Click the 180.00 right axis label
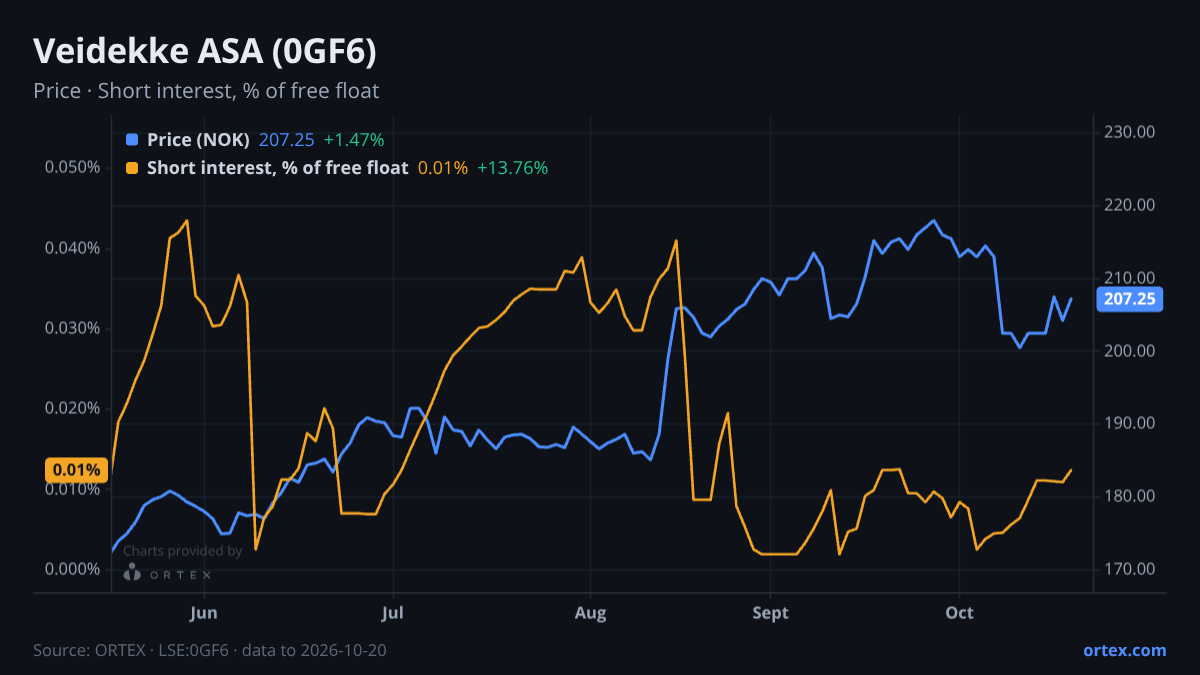The width and height of the screenshot is (1200, 675). coord(1131,497)
